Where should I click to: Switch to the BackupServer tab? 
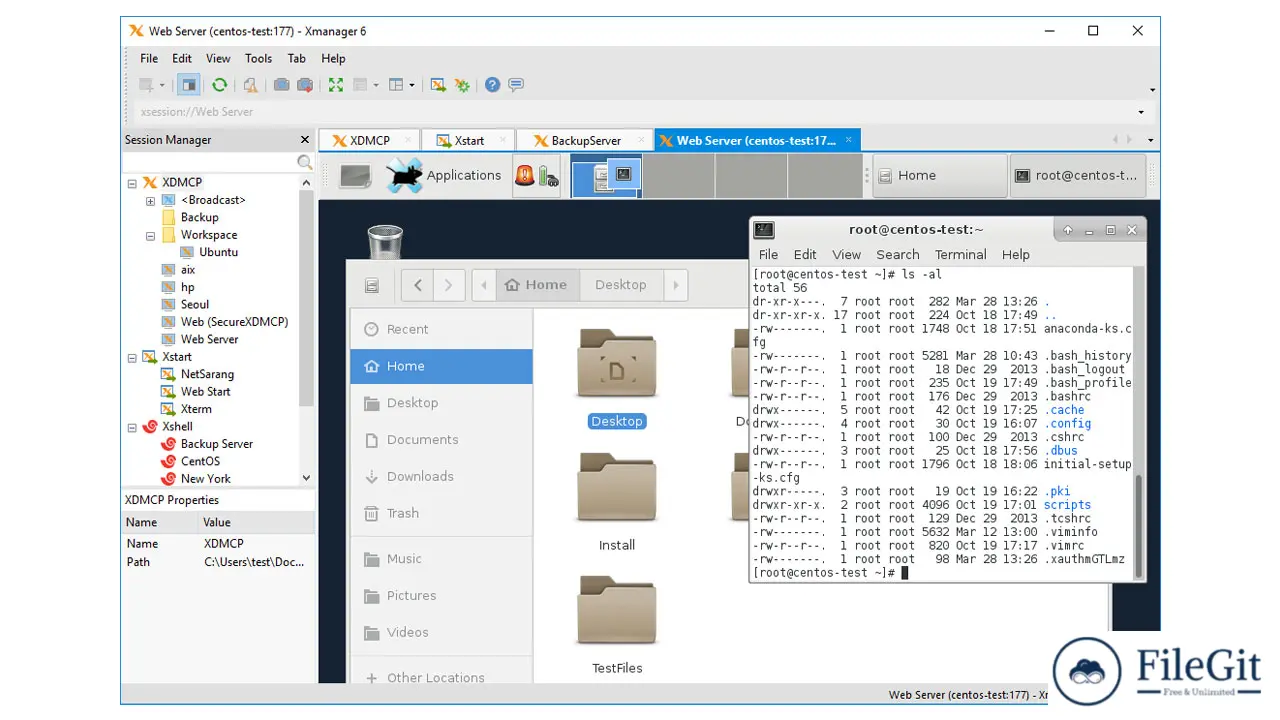[585, 140]
